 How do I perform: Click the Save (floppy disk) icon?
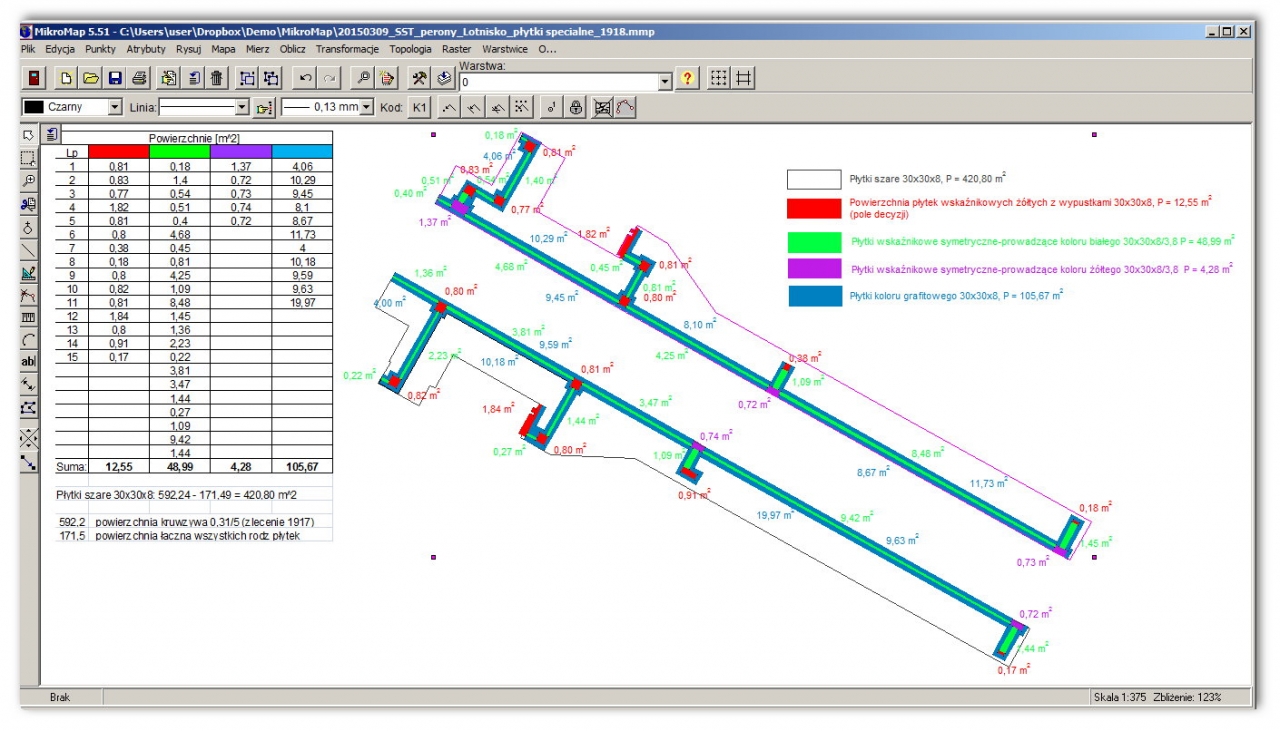[x=115, y=79]
